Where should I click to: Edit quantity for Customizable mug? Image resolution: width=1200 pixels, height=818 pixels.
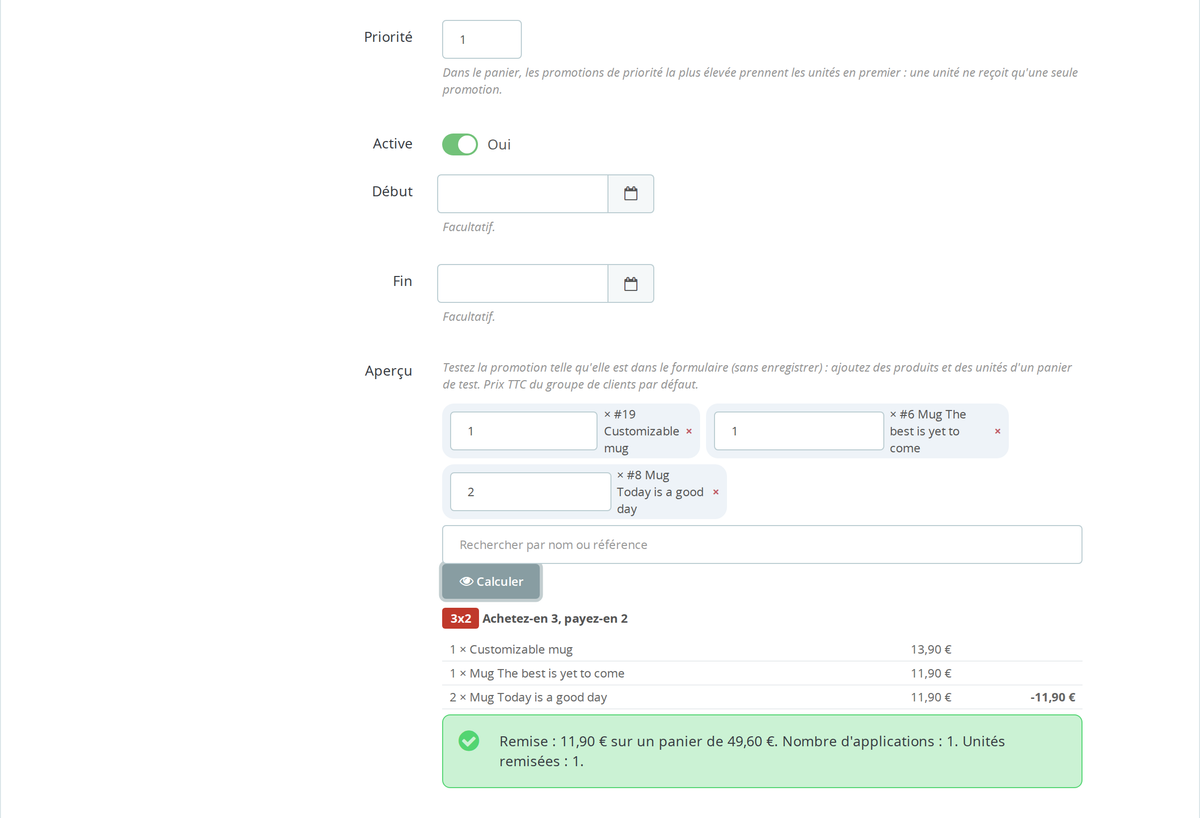click(524, 431)
